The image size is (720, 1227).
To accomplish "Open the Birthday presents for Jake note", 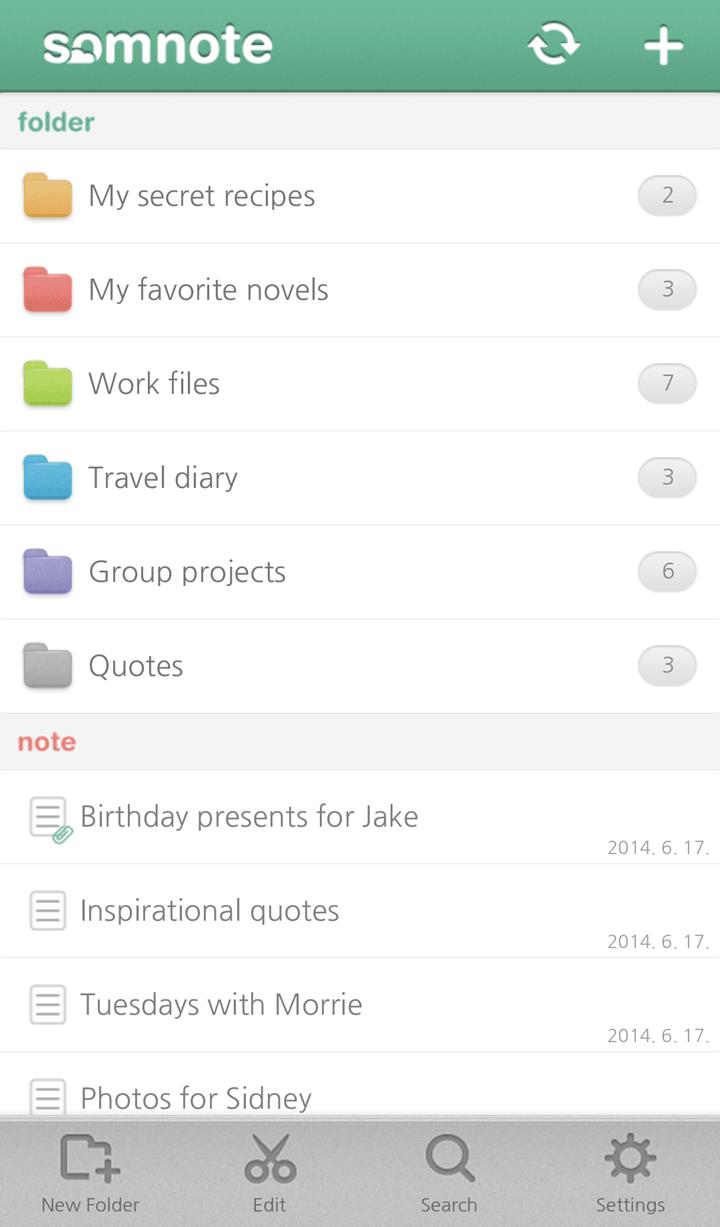I will tap(249, 817).
